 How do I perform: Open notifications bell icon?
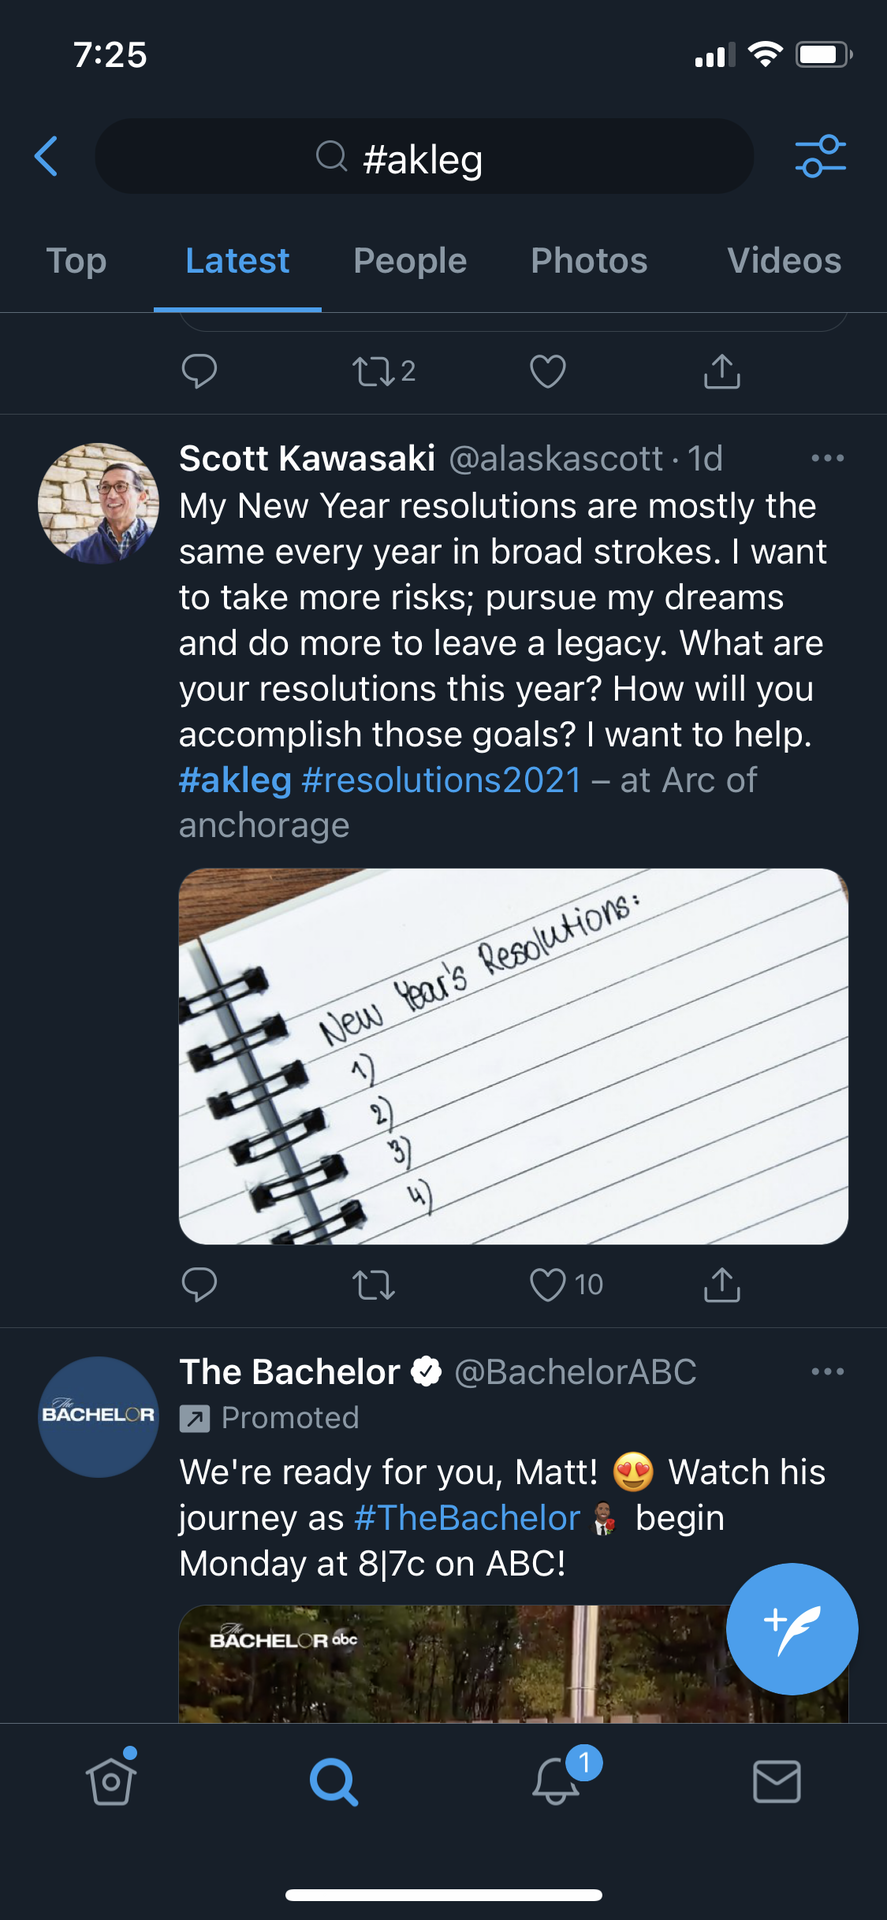[556, 1781]
